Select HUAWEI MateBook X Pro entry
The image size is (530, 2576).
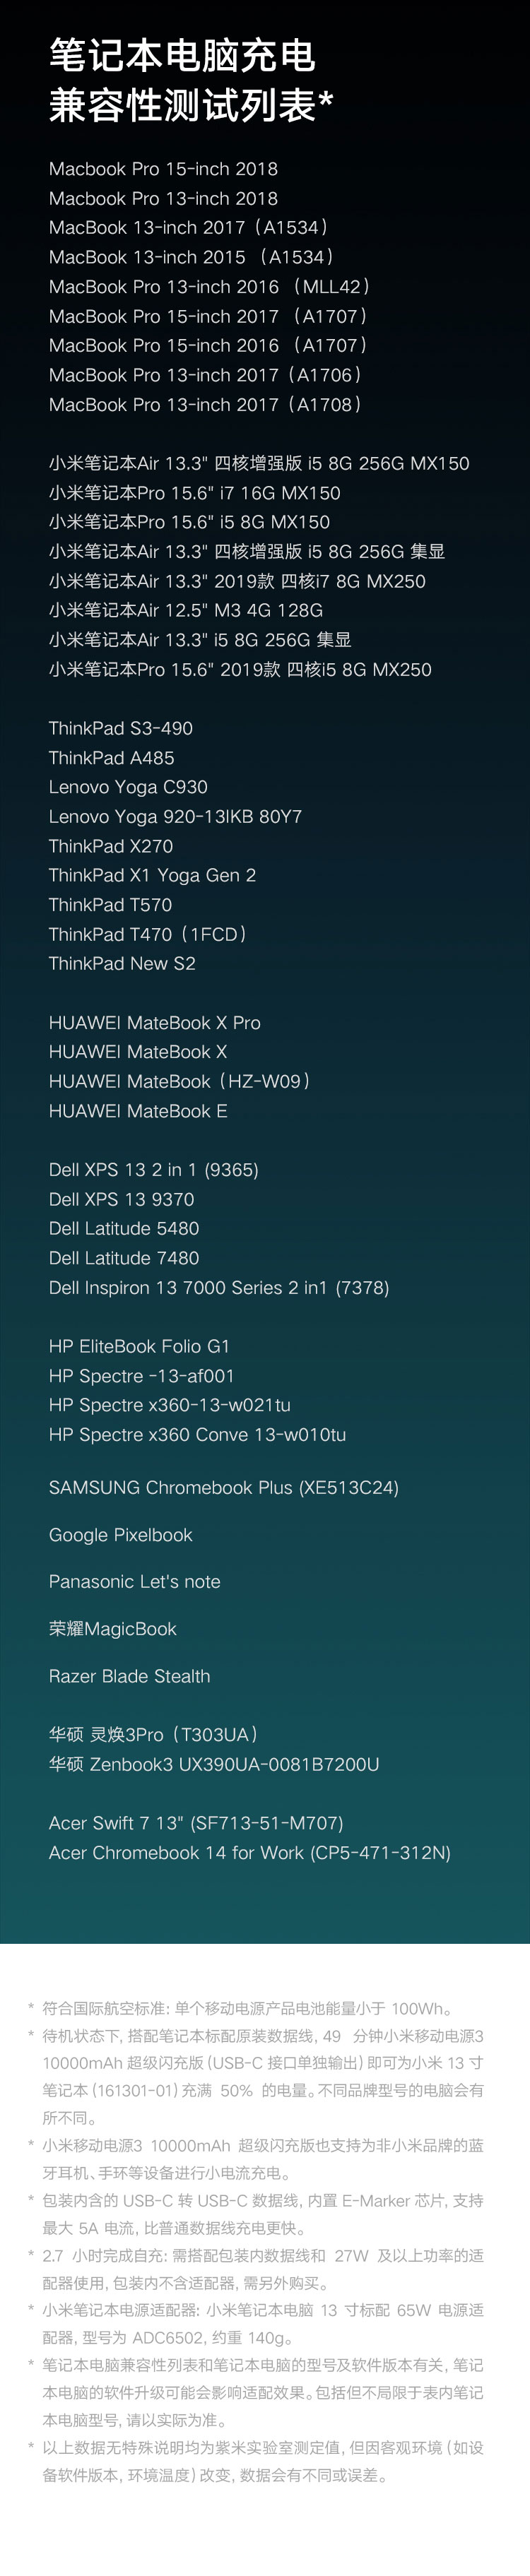pyautogui.click(x=154, y=1023)
